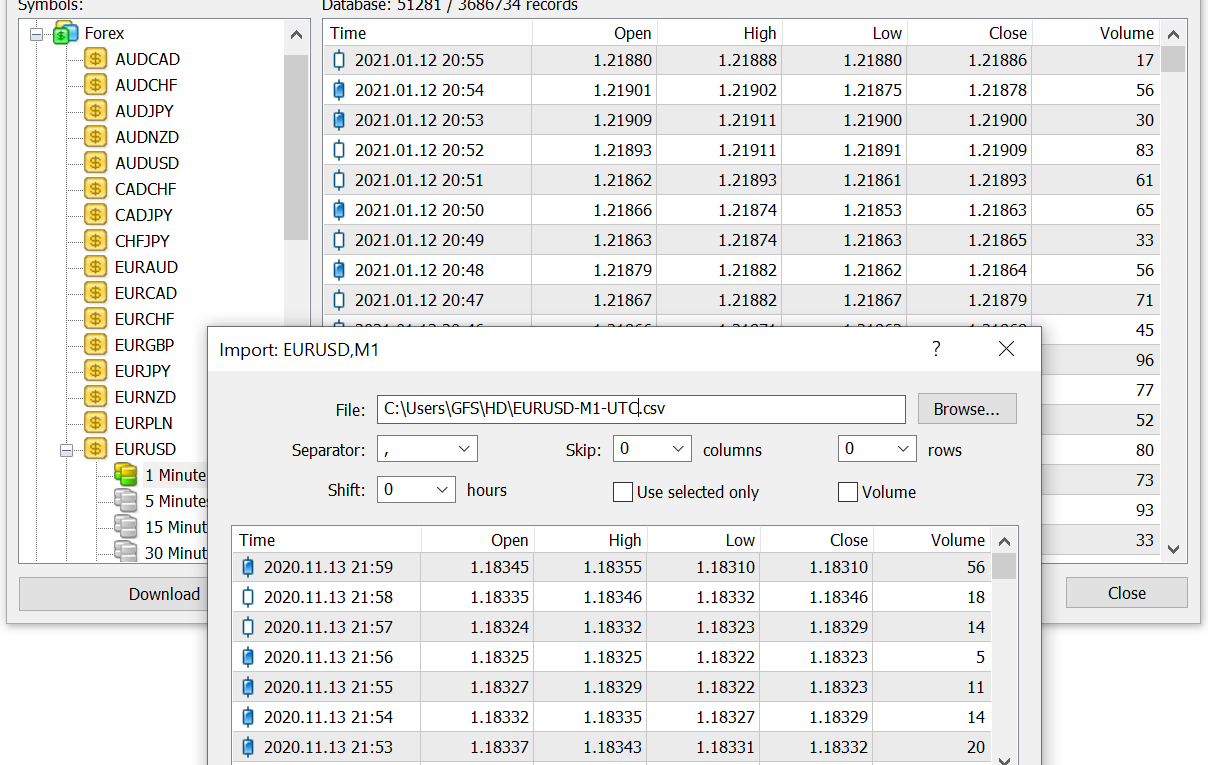Click the symbols tree scrollbar up arrow
This screenshot has width=1208, height=765.
click(x=296, y=35)
